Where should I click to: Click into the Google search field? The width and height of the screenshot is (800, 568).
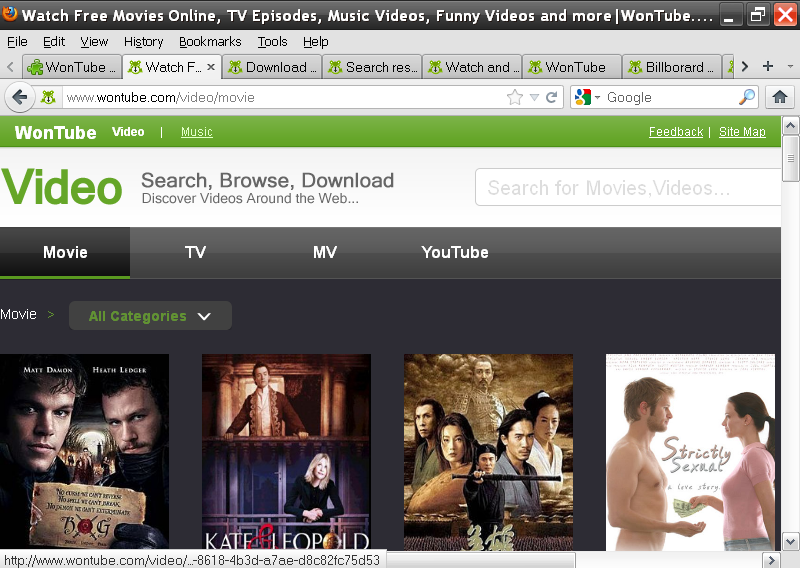[x=670, y=97]
